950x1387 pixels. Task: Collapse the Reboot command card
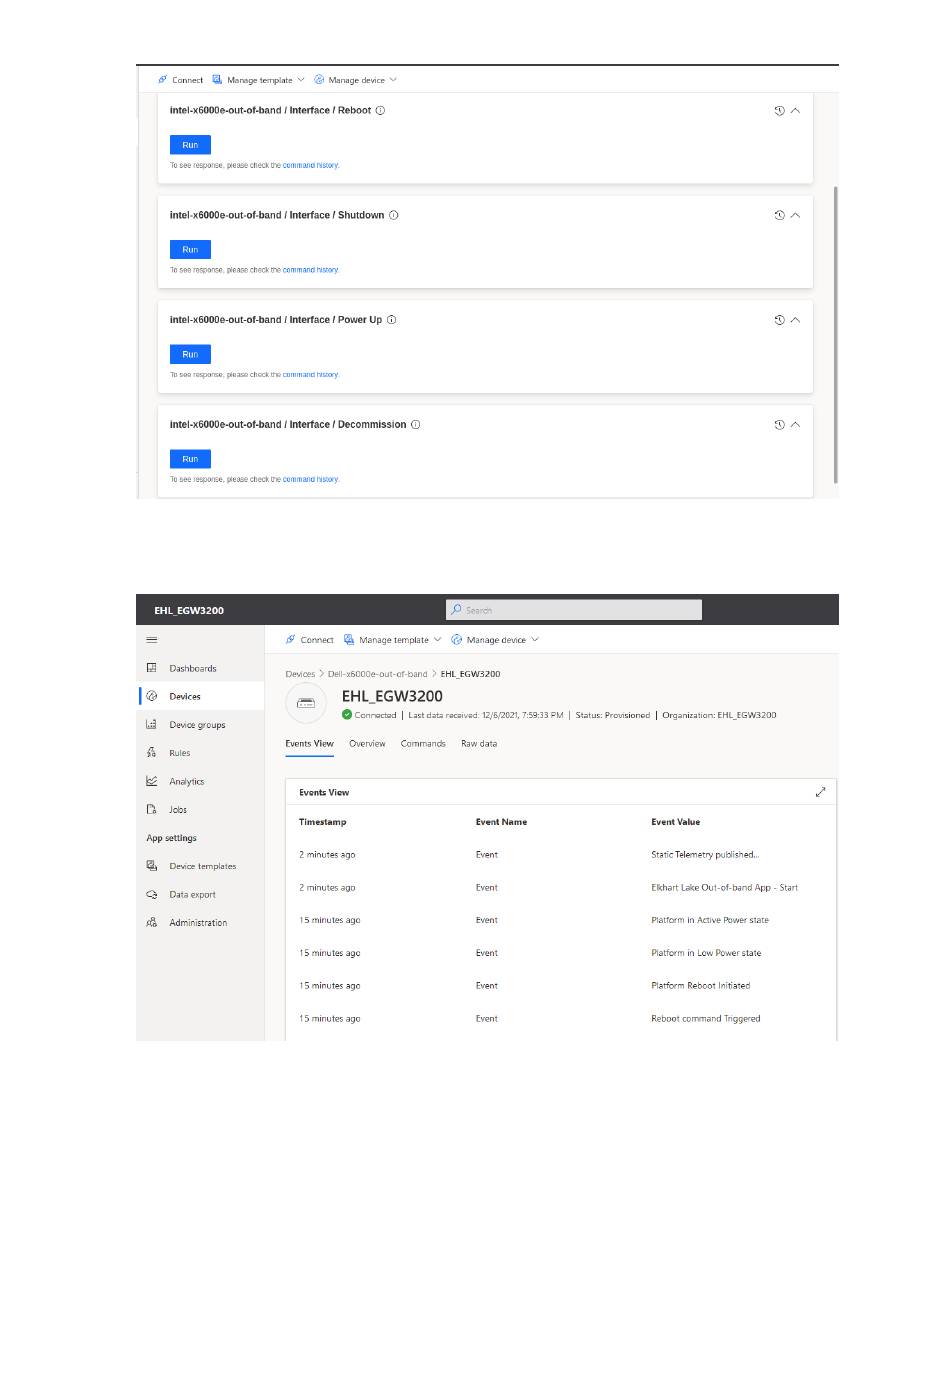click(795, 111)
